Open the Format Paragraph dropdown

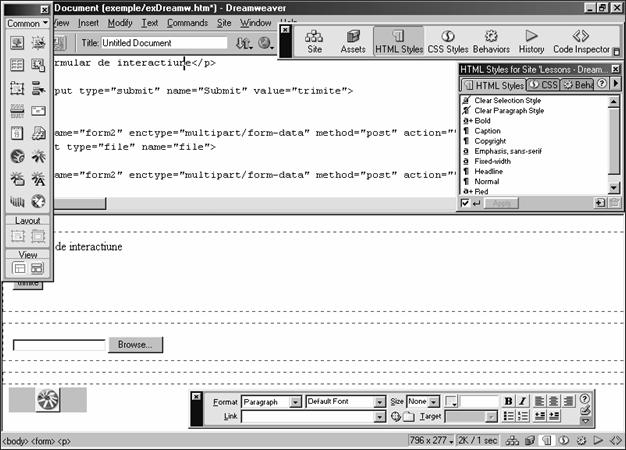295,402
